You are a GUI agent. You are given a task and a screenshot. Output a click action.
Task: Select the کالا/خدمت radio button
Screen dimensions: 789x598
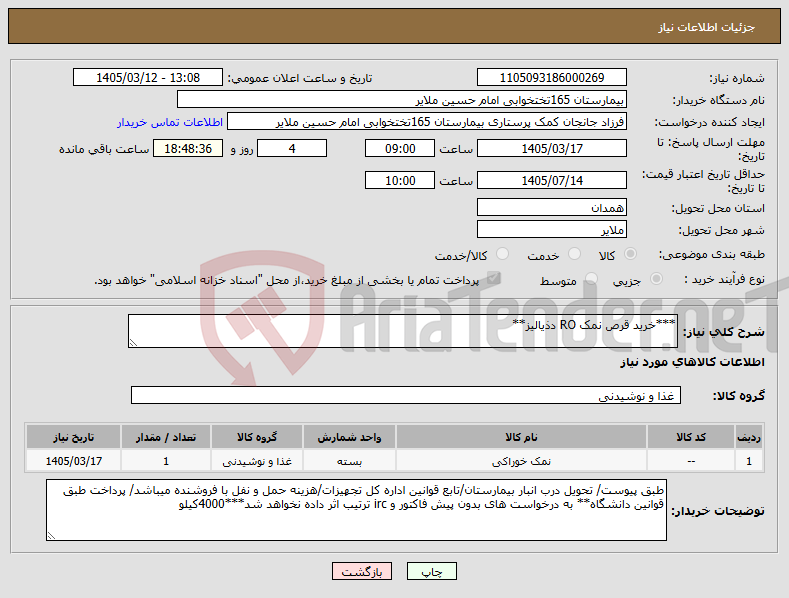502,254
